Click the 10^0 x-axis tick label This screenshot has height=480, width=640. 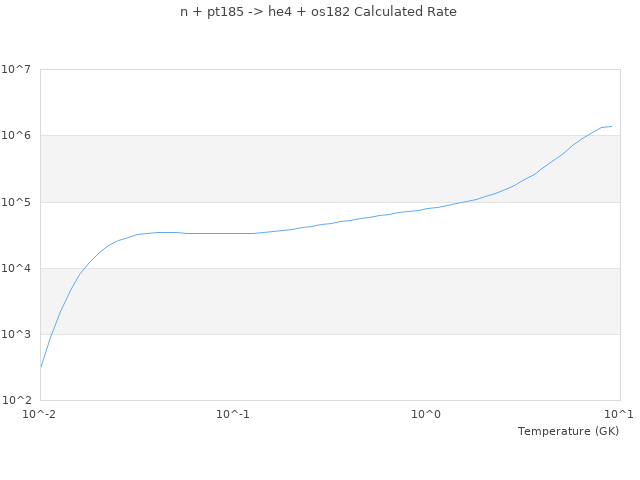pyautogui.click(x=427, y=414)
